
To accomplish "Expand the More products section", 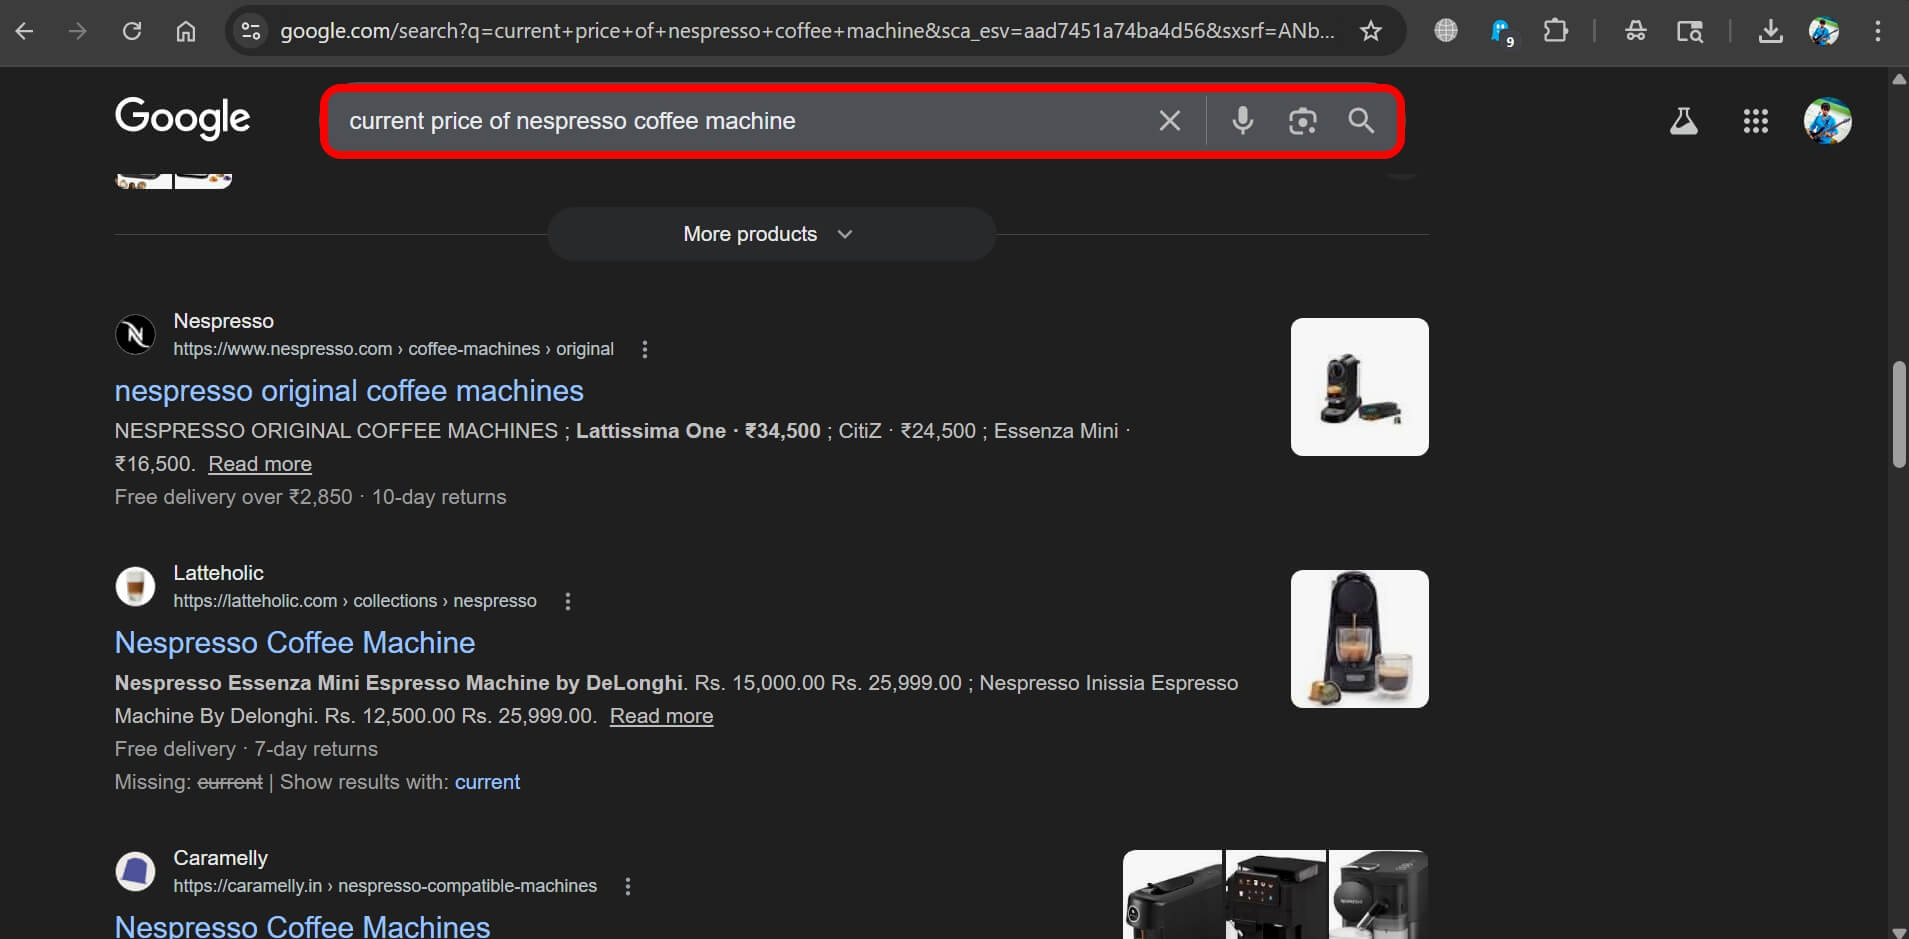I will point(769,234).
